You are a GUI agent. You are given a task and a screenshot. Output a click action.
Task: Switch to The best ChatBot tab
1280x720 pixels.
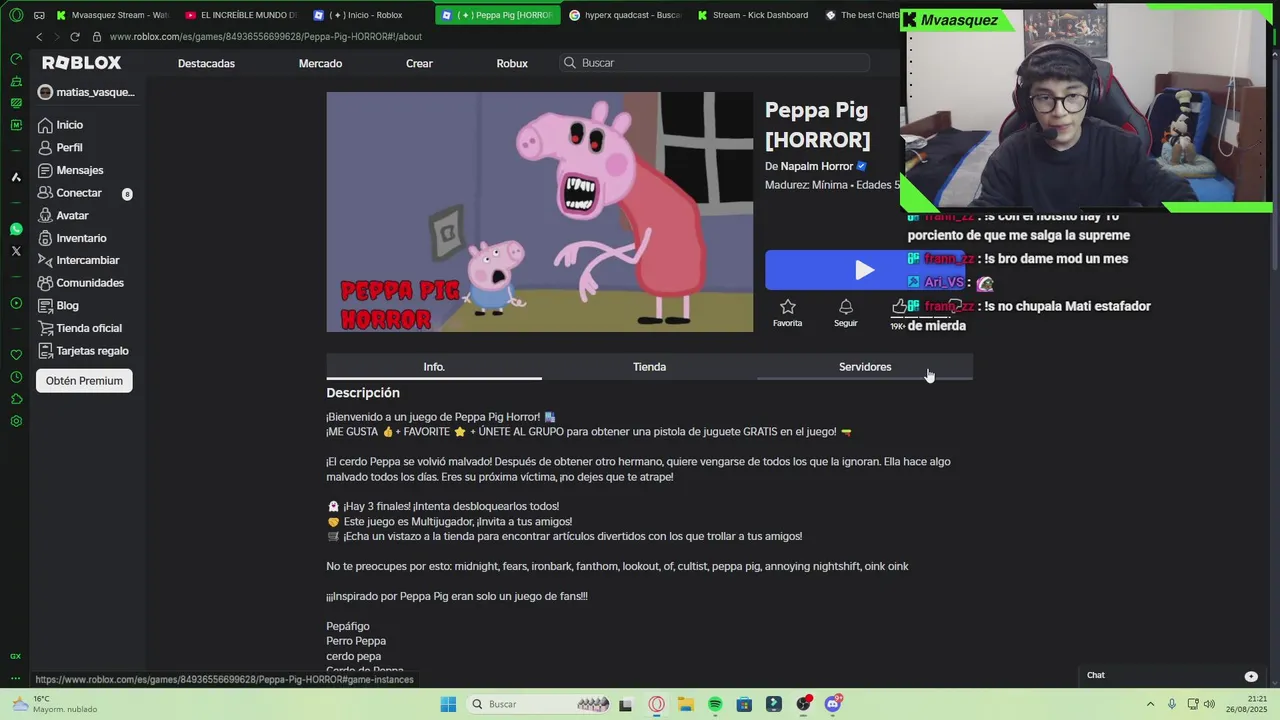pyautogui.click(x=862, y=15)
